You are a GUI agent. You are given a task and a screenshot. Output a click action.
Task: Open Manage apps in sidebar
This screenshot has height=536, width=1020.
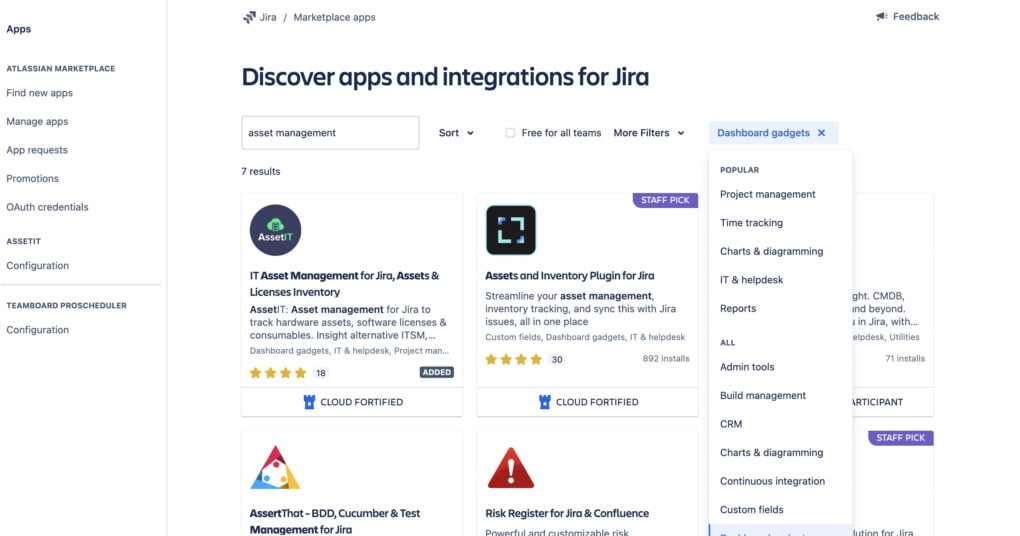click(37, 122)
